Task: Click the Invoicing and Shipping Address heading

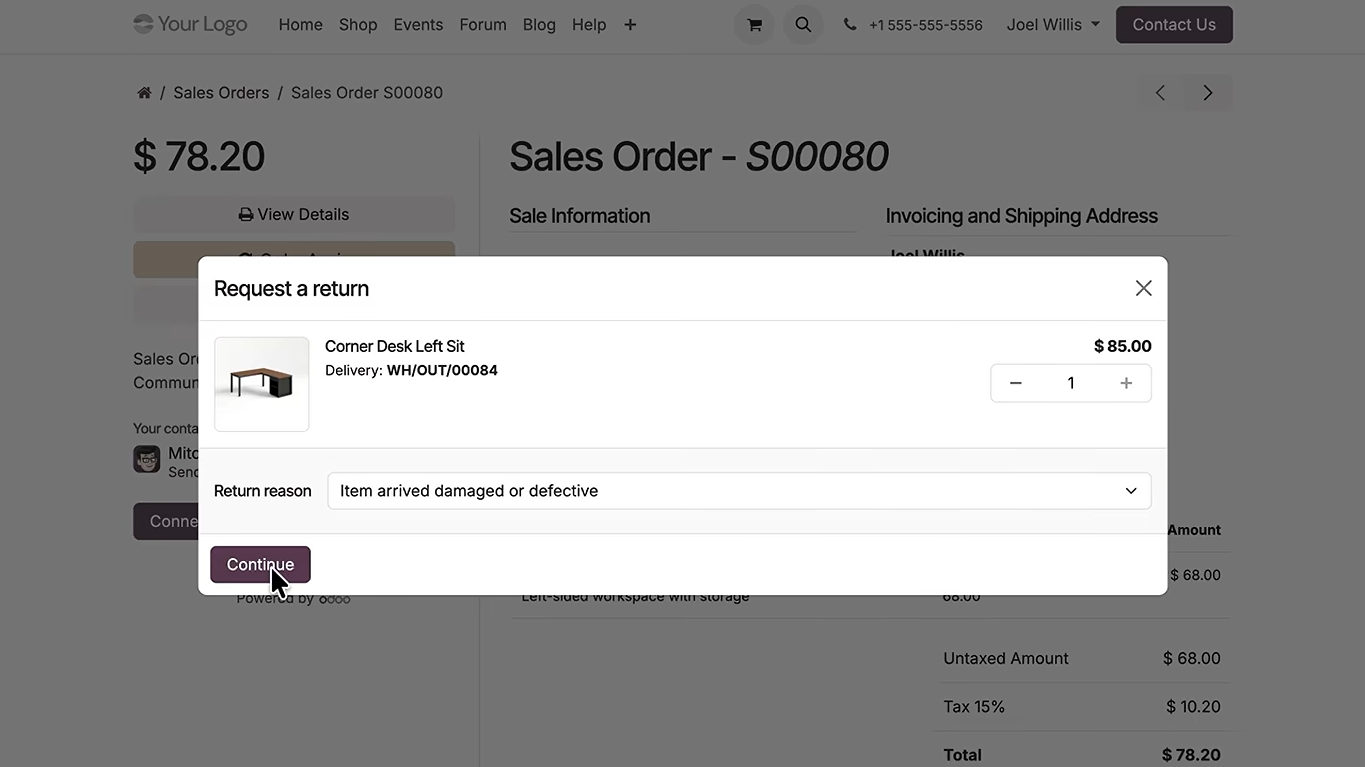Action: (x=1022, y=216)
